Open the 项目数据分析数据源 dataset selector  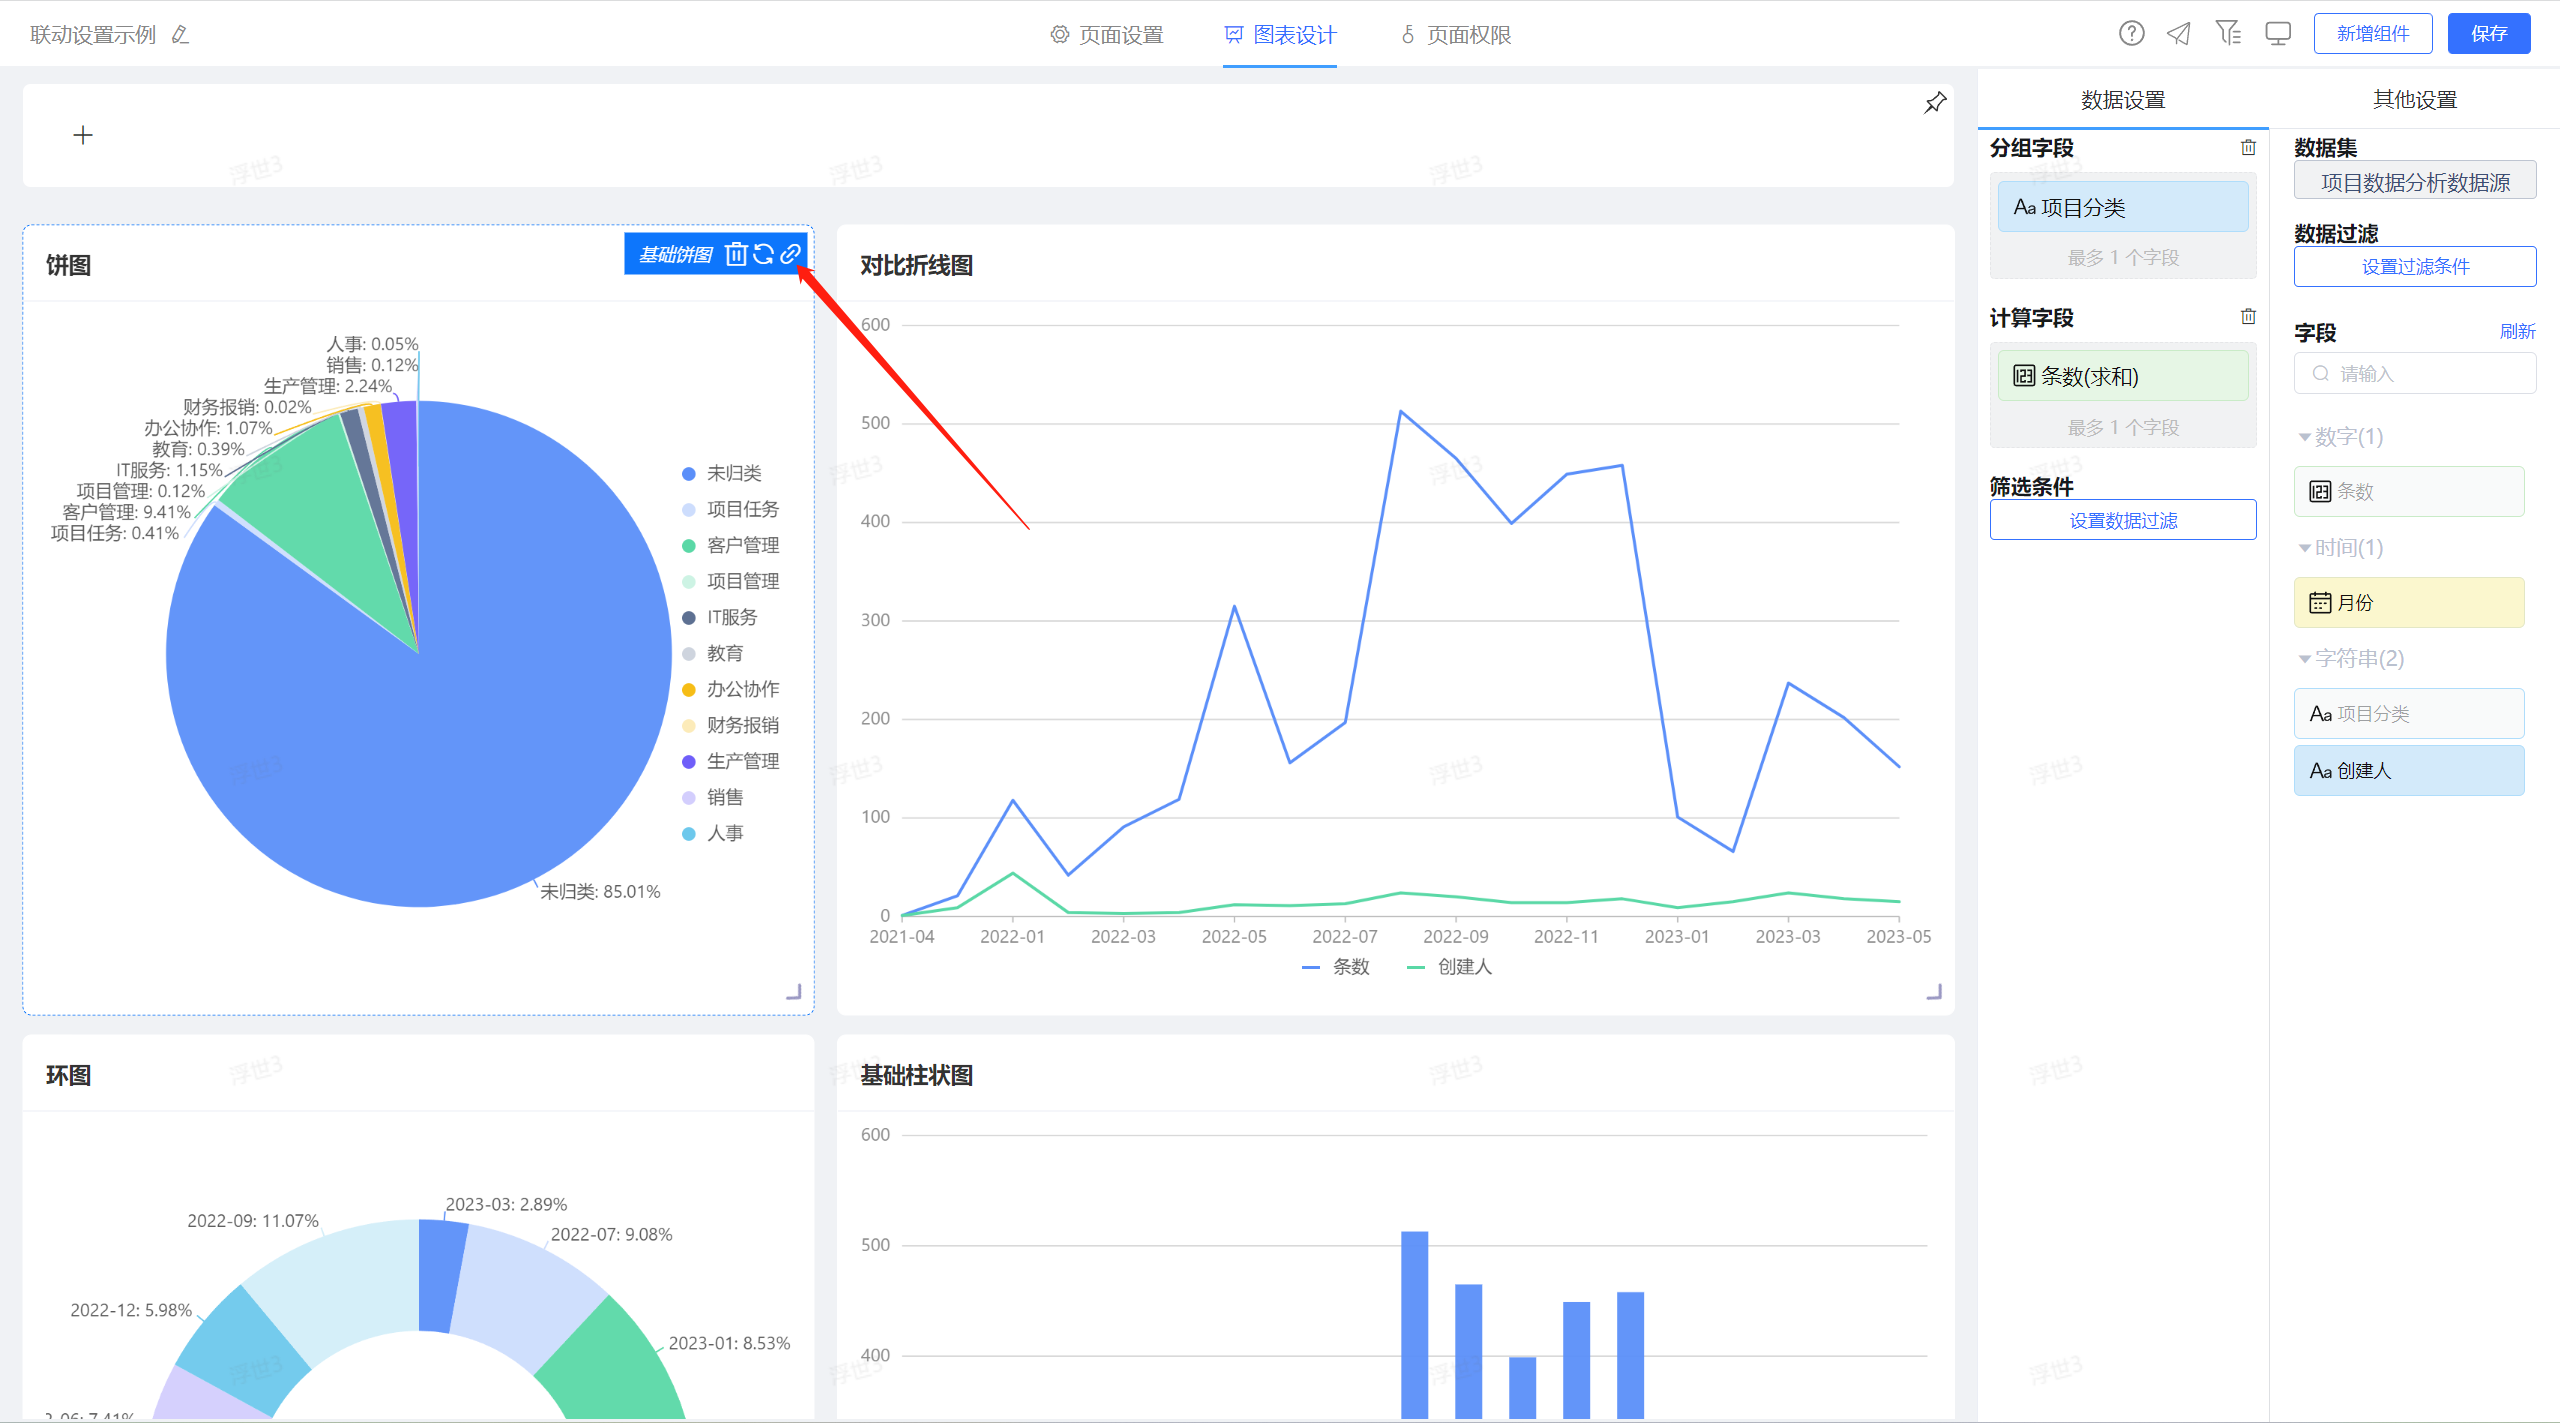(x=2415, y=182)
